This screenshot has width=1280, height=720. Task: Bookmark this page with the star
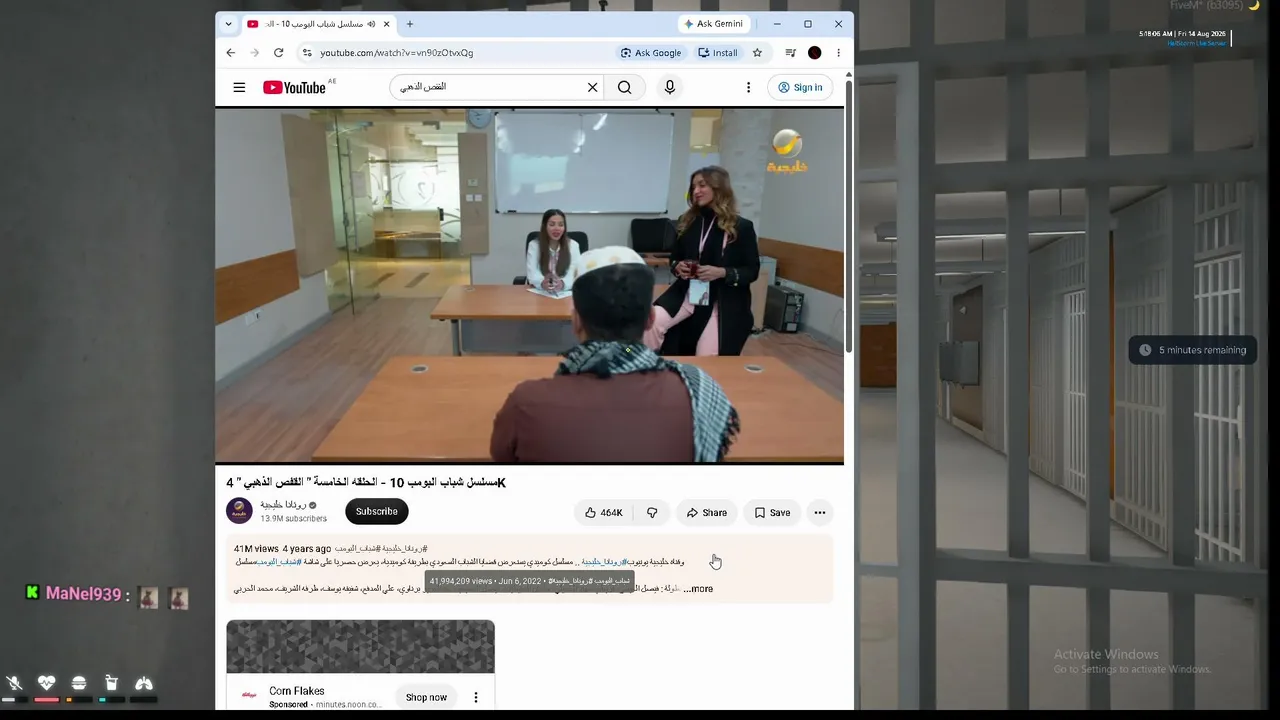[x=758, y=53]
